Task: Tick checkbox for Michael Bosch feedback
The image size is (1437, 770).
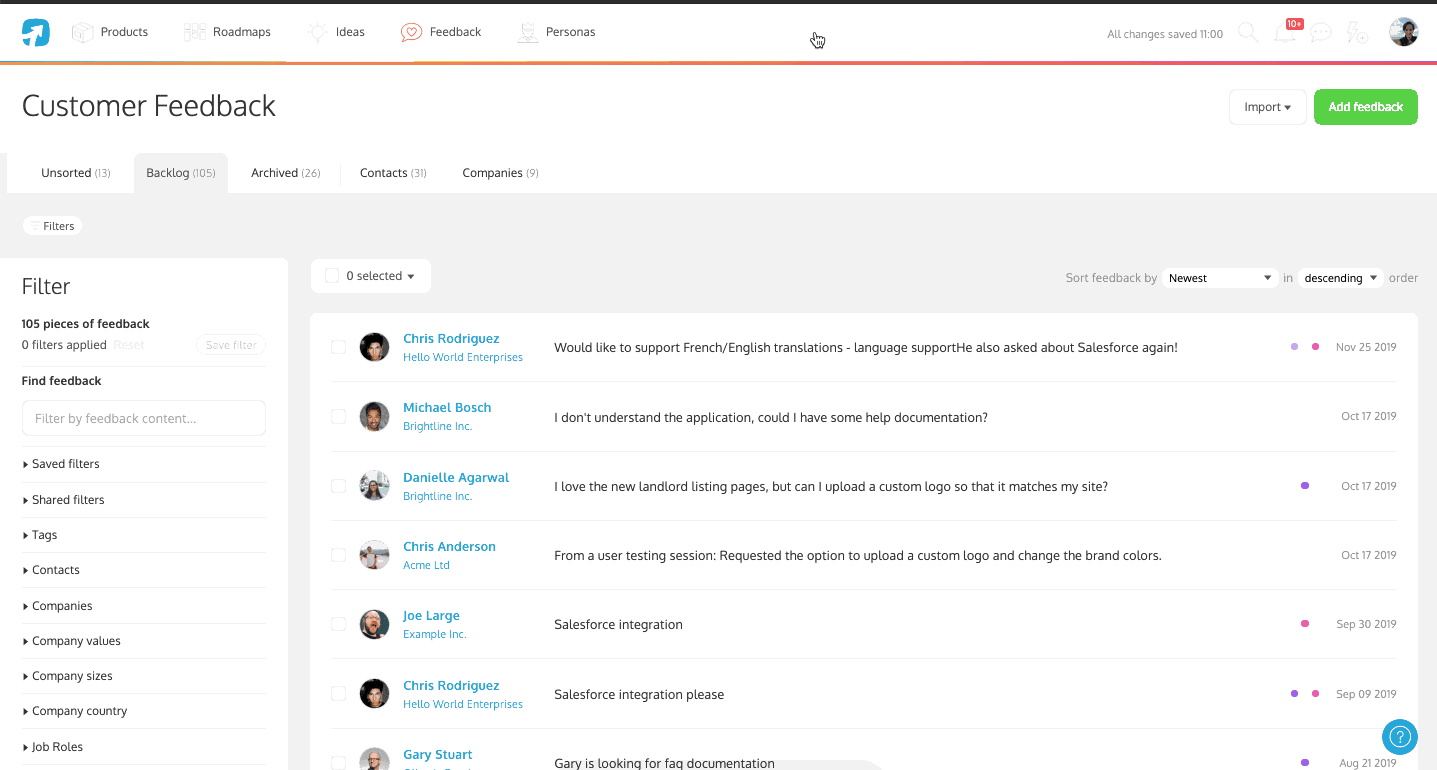Action: [338, 416]
